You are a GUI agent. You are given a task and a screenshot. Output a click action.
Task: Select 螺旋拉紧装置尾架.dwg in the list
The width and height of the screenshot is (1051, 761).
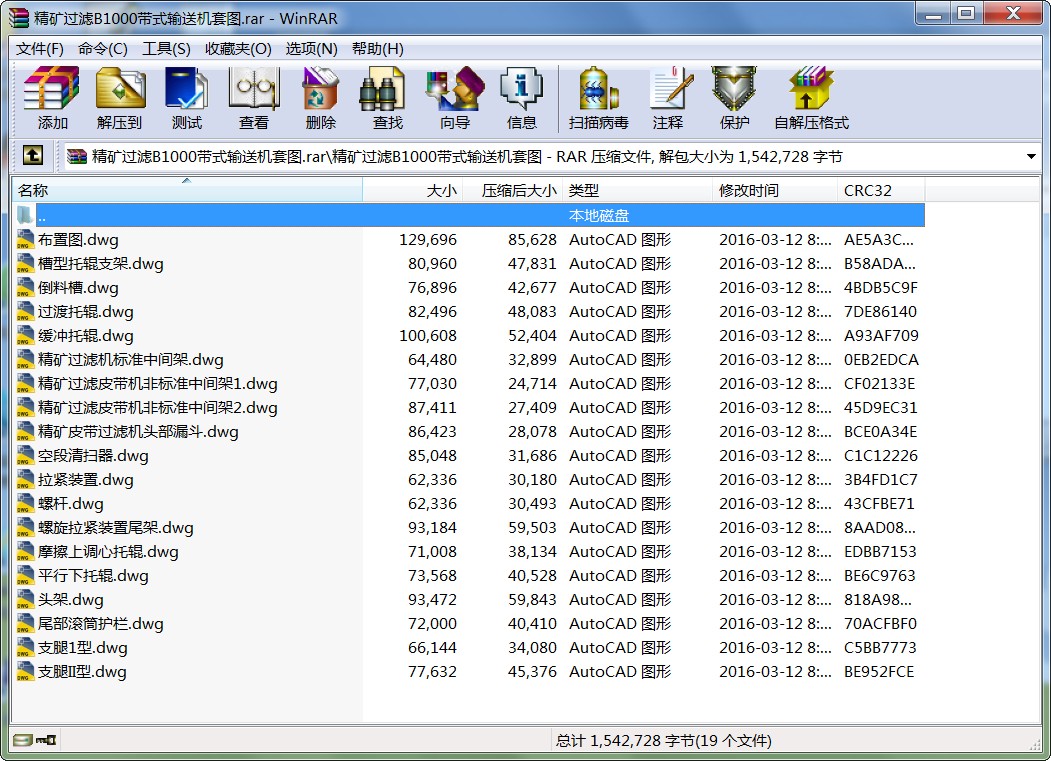coord(115,528)
